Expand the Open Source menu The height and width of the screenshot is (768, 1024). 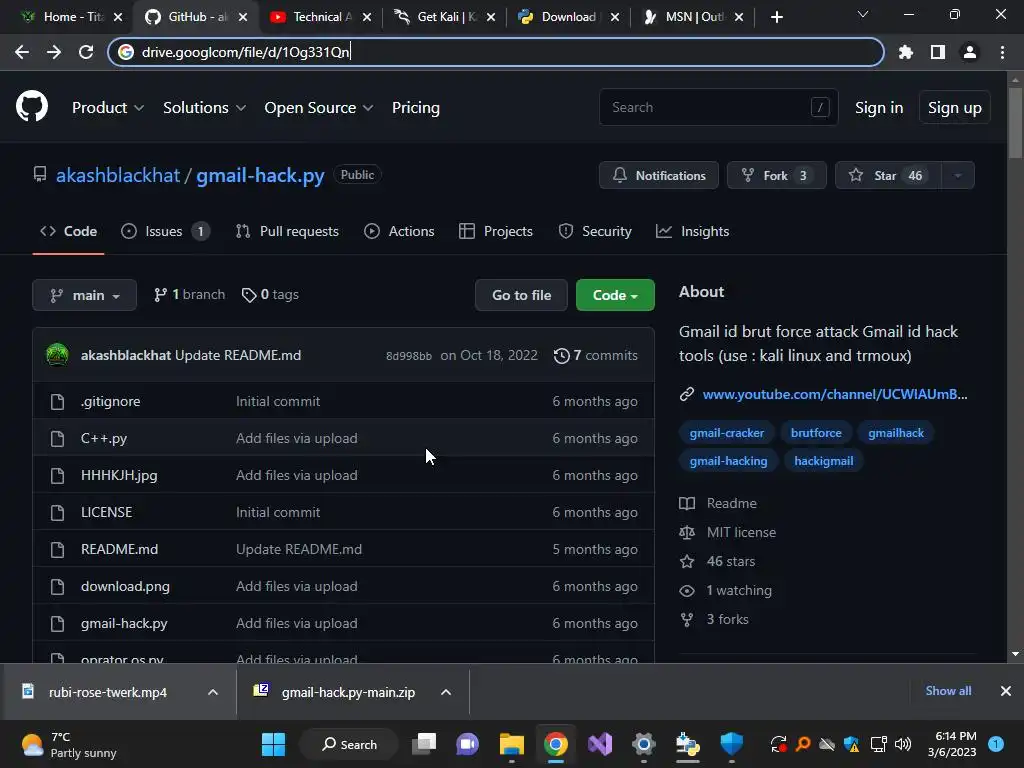319,108
